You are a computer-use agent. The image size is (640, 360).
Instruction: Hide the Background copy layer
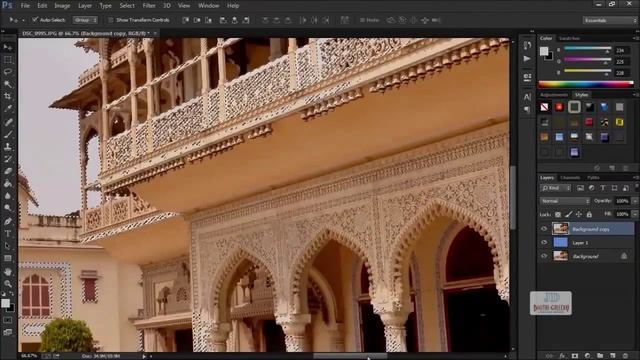544,229
